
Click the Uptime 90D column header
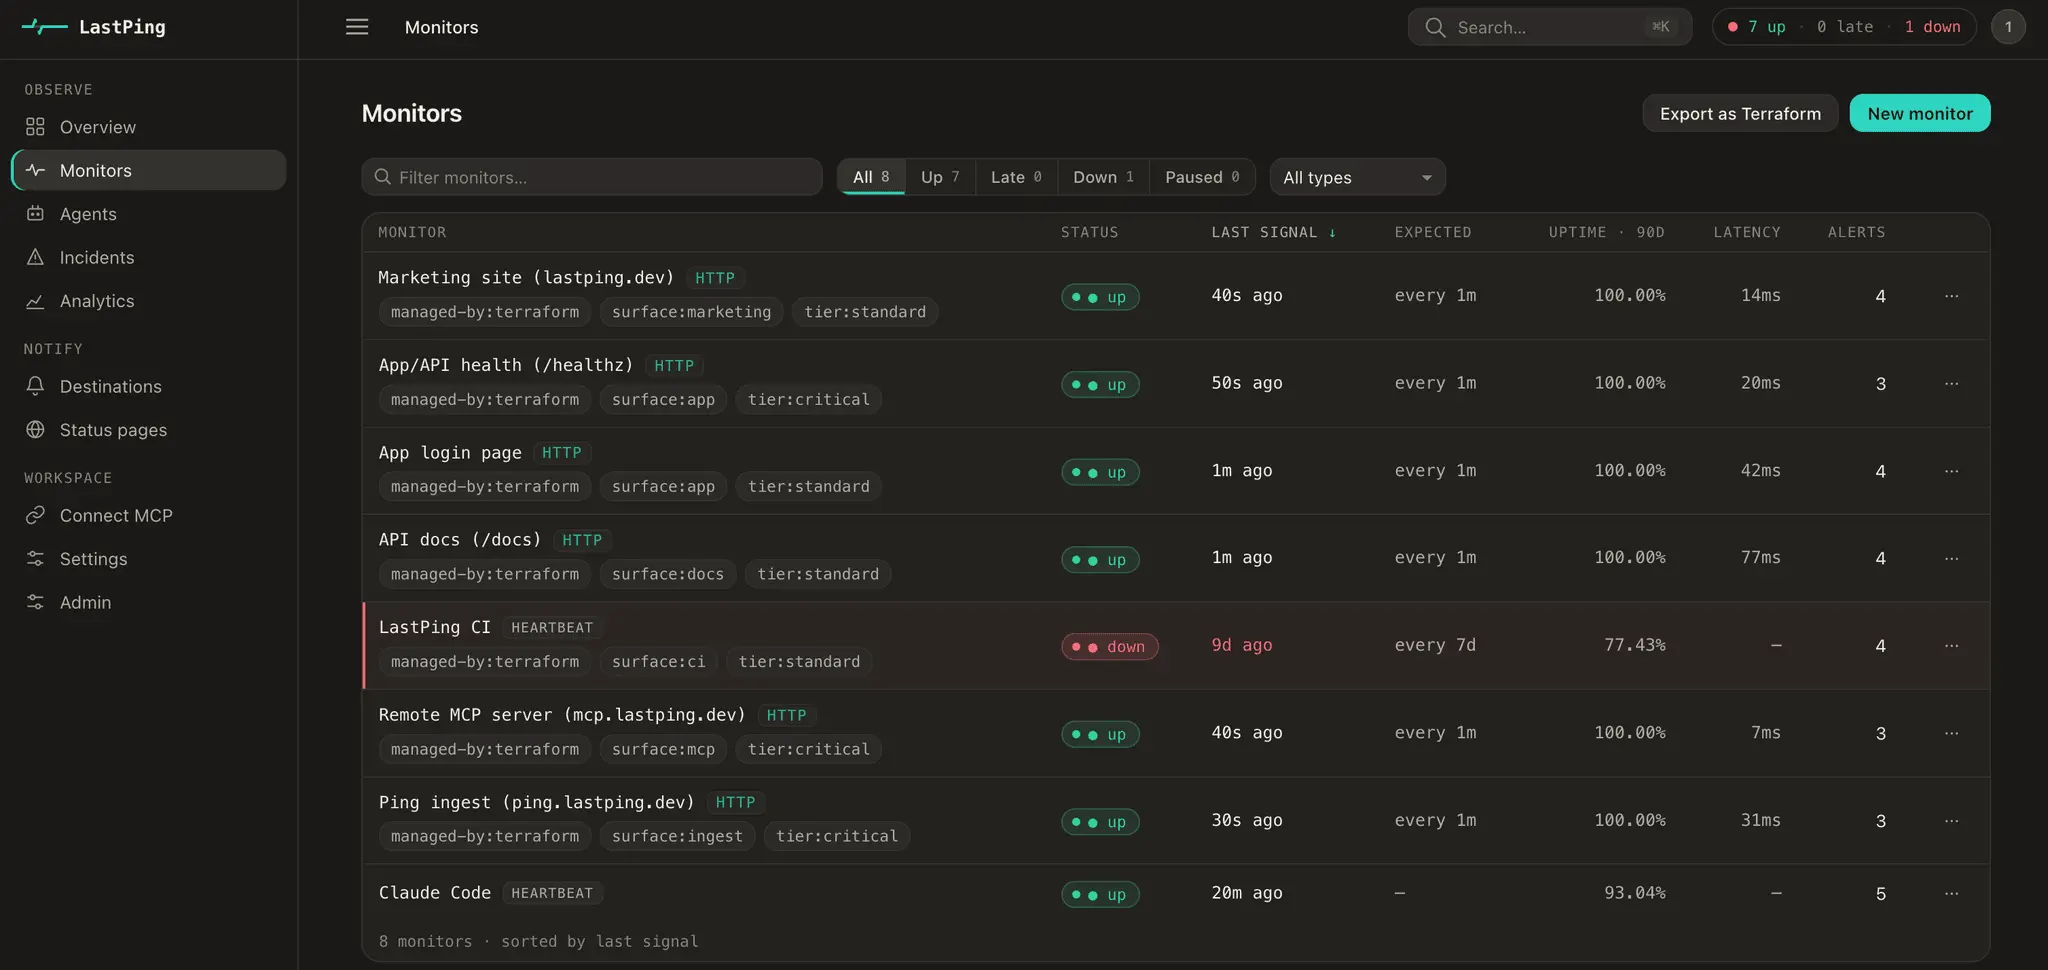coord(1607,232)
